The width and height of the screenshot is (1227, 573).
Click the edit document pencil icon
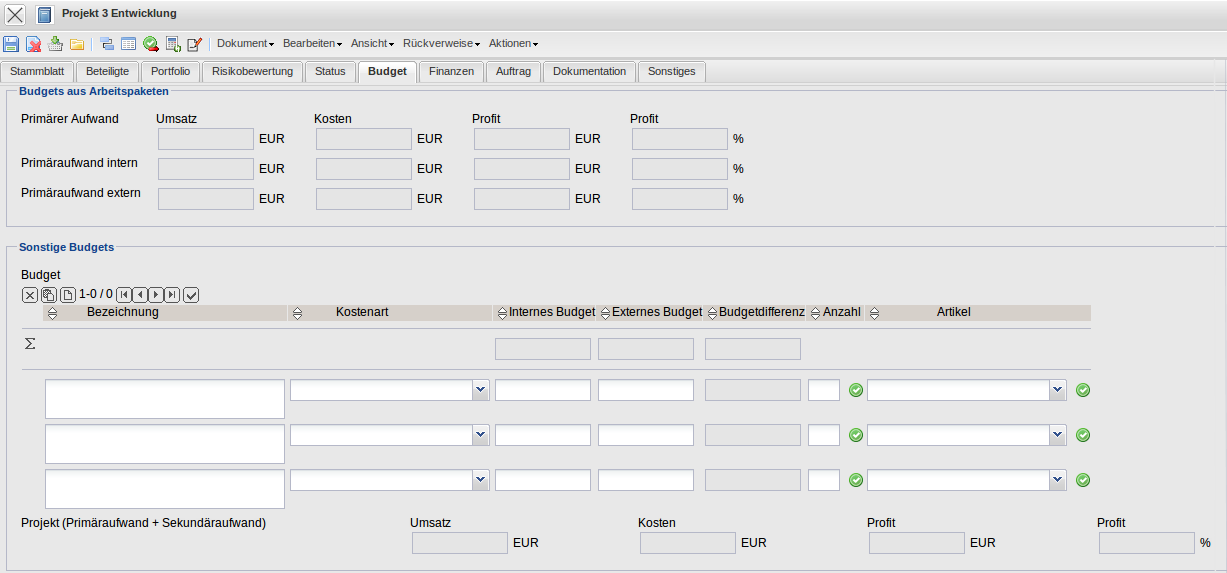click(194, 44)
